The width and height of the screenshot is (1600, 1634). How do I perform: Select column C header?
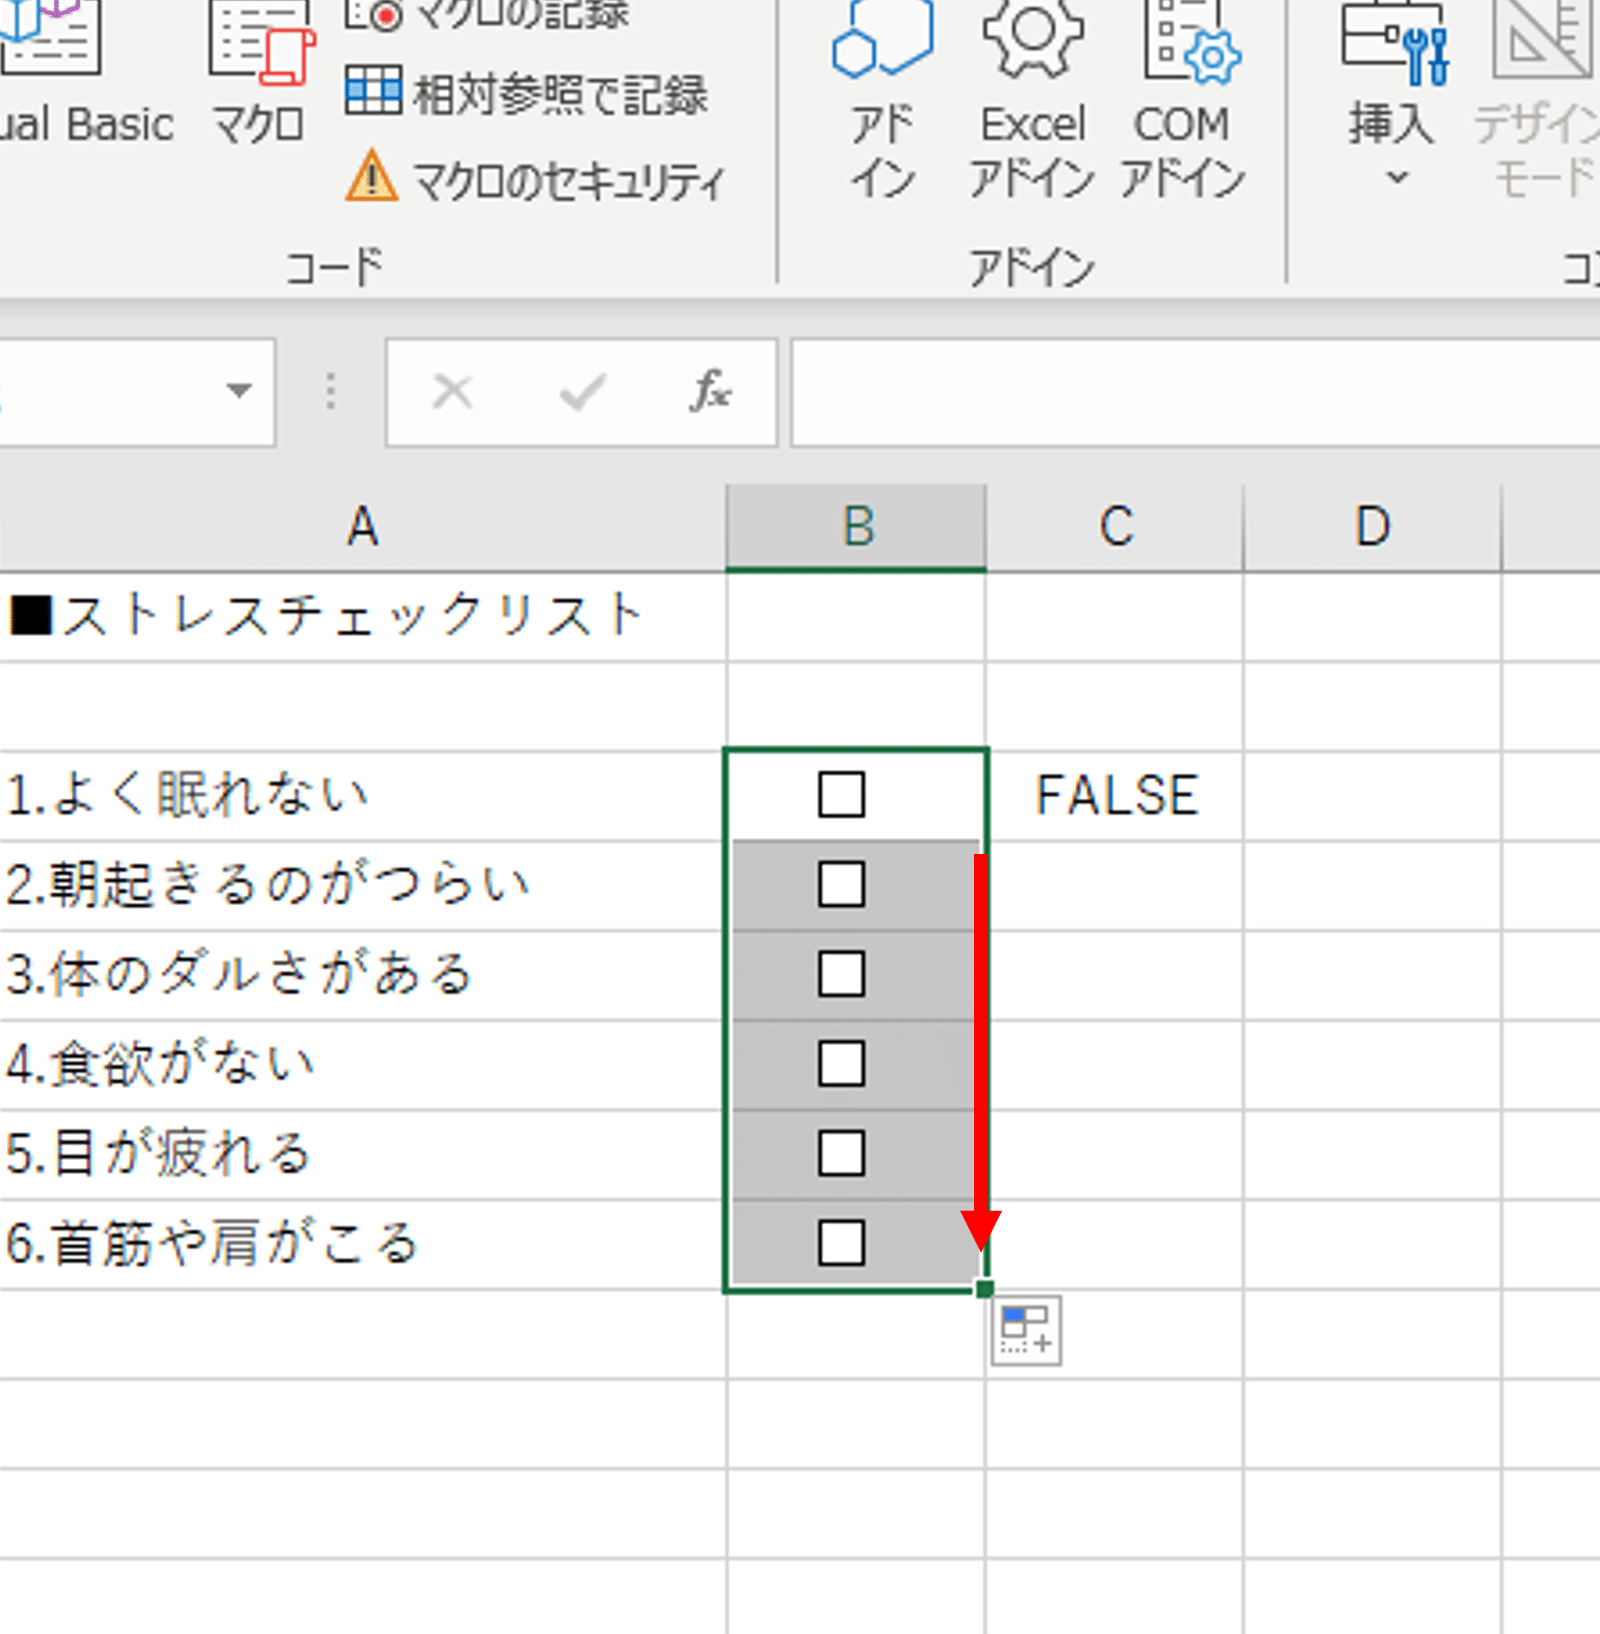pos(1115,527)
